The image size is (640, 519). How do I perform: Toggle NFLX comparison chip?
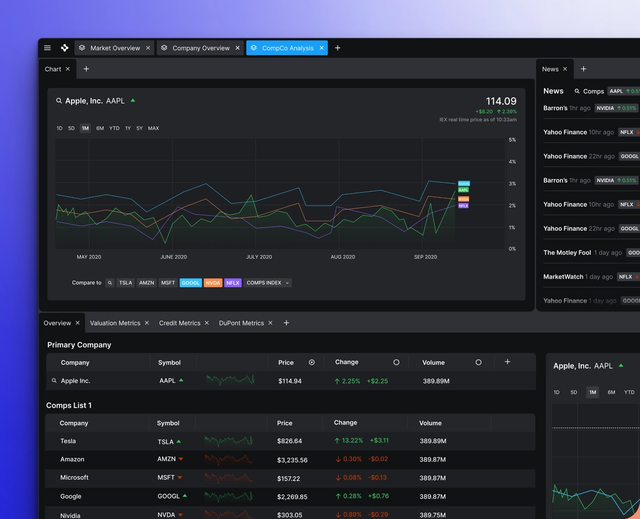click(x=233, y=283)
